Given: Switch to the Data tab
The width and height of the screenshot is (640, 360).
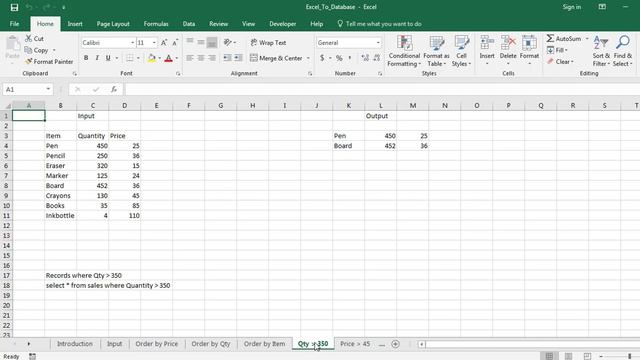Looking at the screenshot, I should [189, 24].
